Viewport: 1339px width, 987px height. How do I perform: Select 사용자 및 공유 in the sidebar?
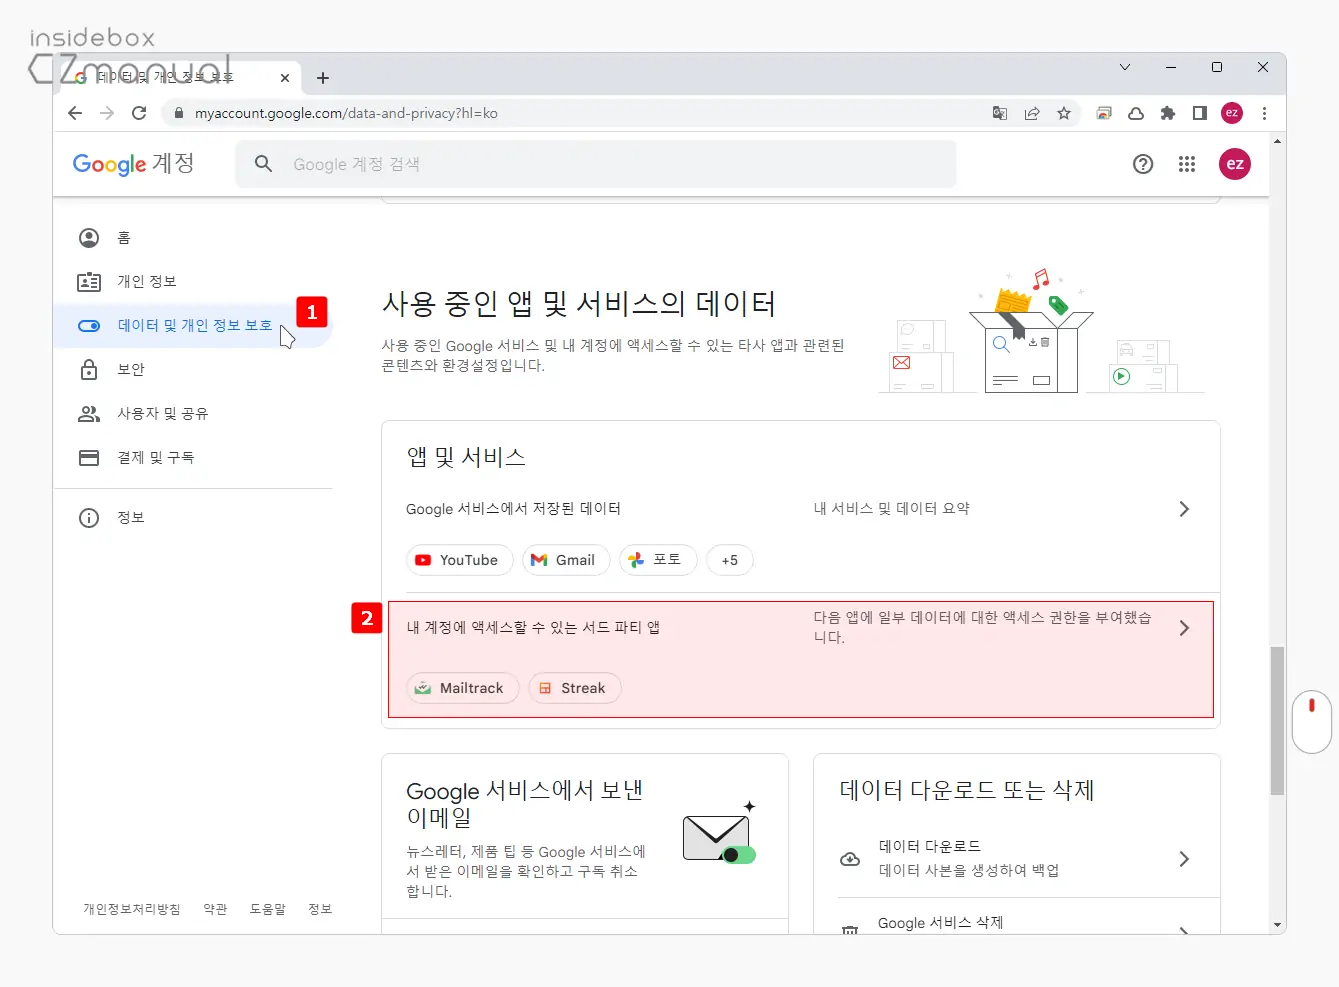pyautogui.click(x=193, y=413)
